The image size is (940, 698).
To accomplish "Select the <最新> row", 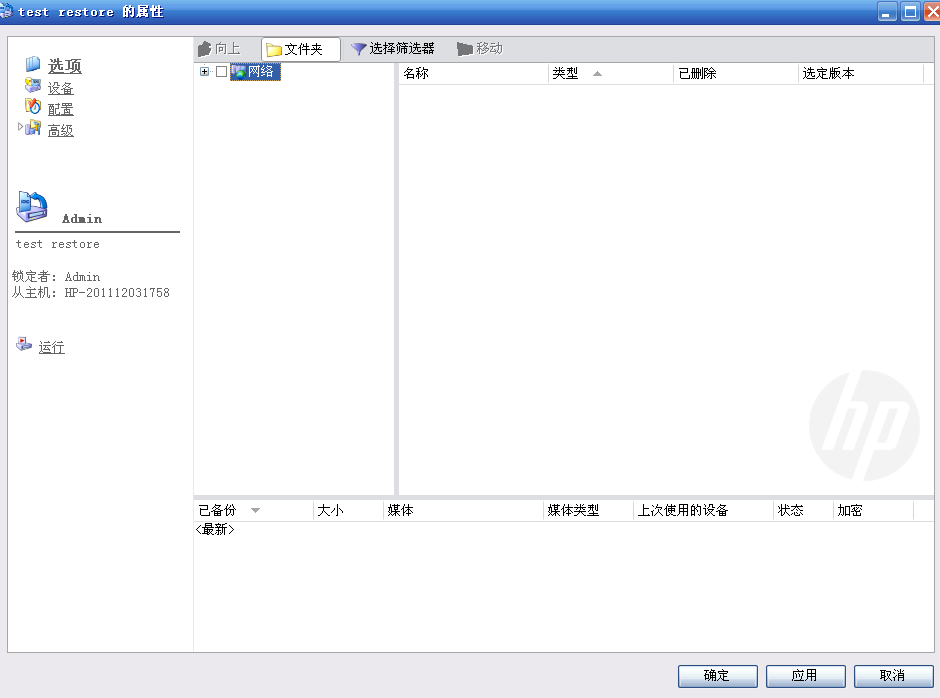I will tap(215, 529).
